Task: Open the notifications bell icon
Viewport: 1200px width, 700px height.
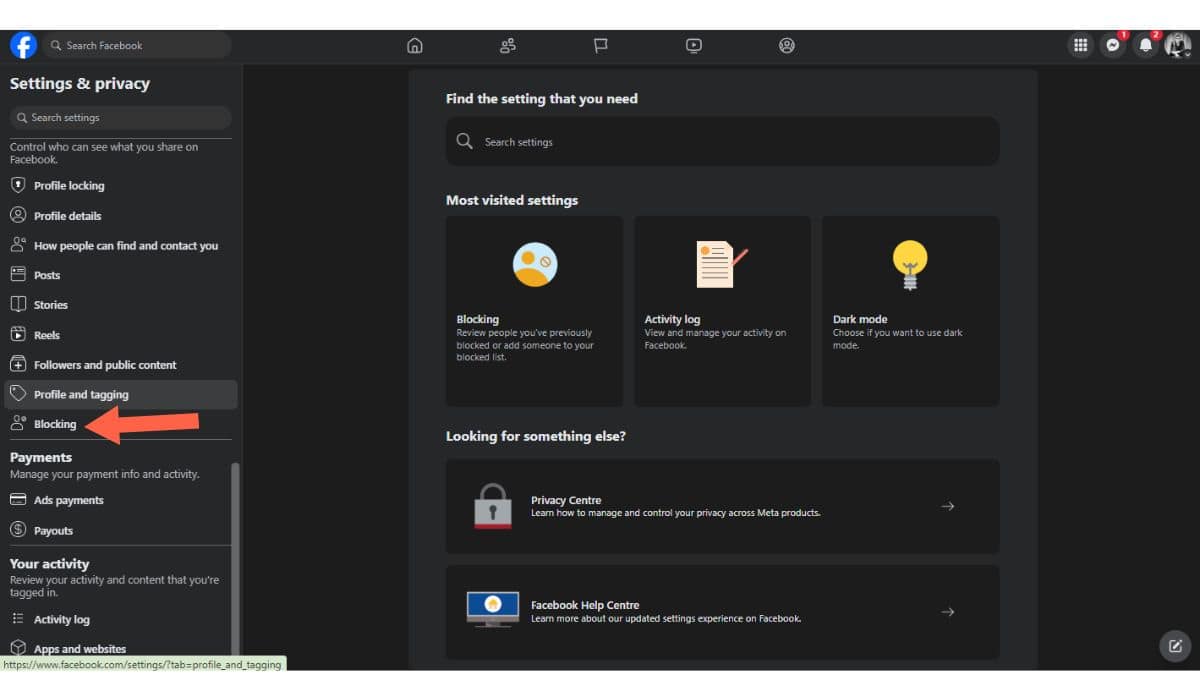Action: click(1146, 45)
